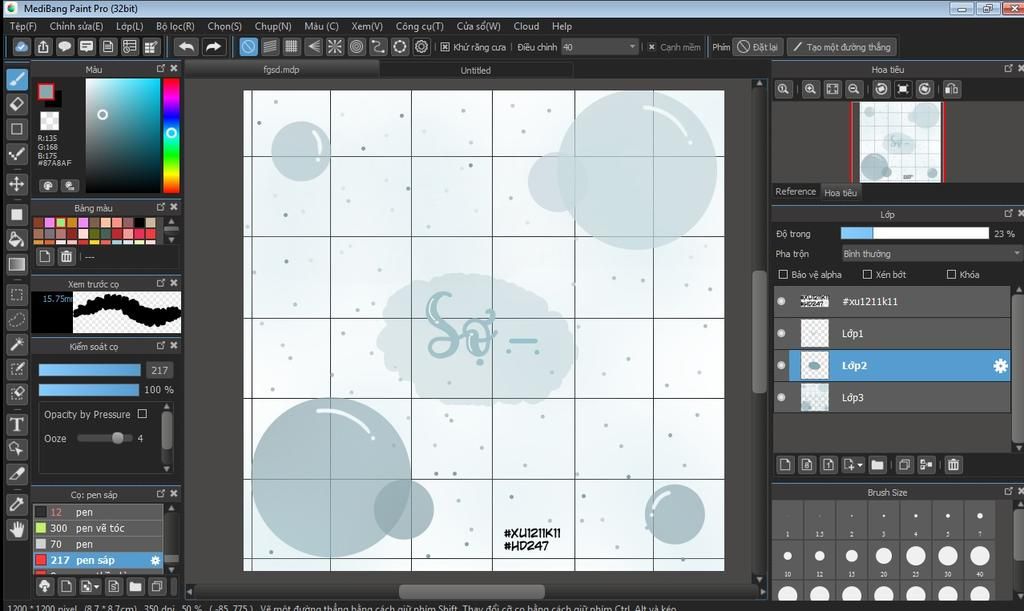
Task: Open the Pha trộn blending mode dropdown
Action: tap(931, 253)
